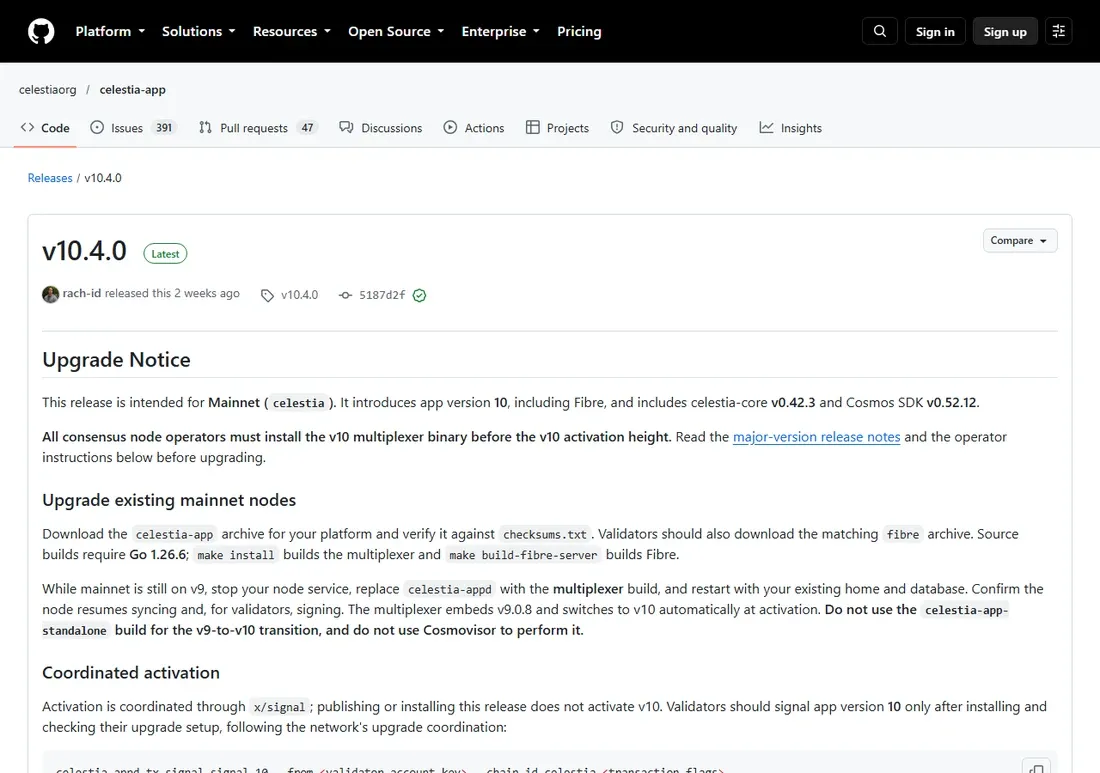Expand the Open Source menu
Viewport: 1100px width, 773px height.
396,32
